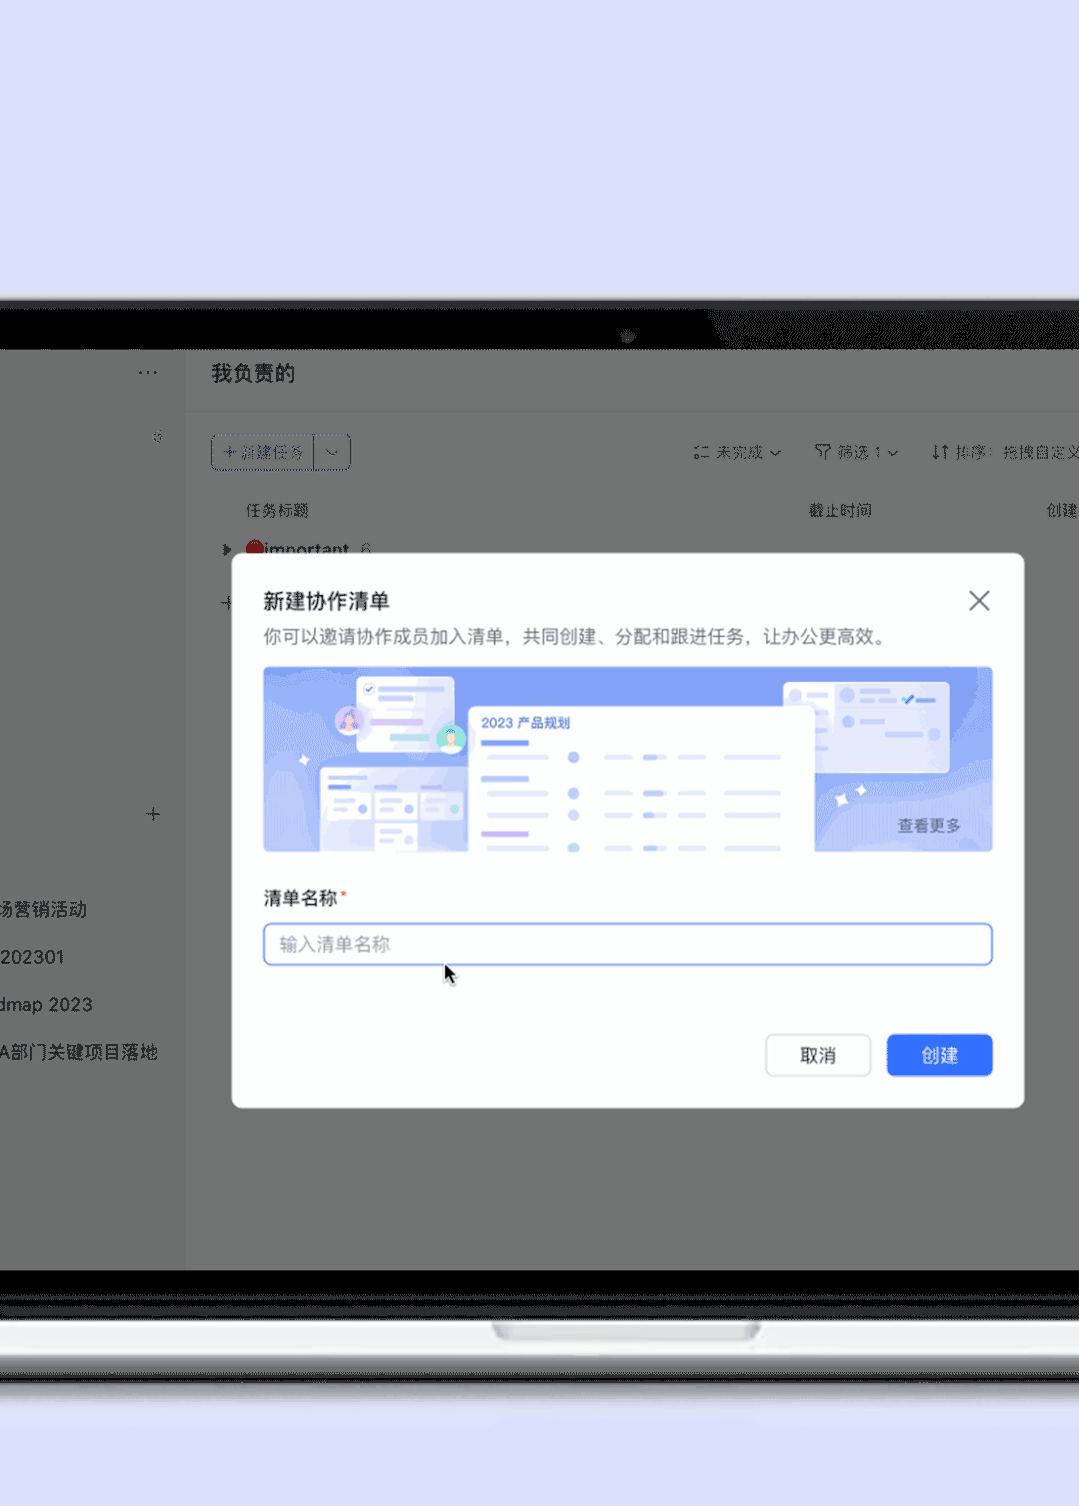Image resolution: width=1079 pixels, height=1506 pixels.
Task: Select the dmap 2023 list in sidebar
Action: [x=46, y=1004]
